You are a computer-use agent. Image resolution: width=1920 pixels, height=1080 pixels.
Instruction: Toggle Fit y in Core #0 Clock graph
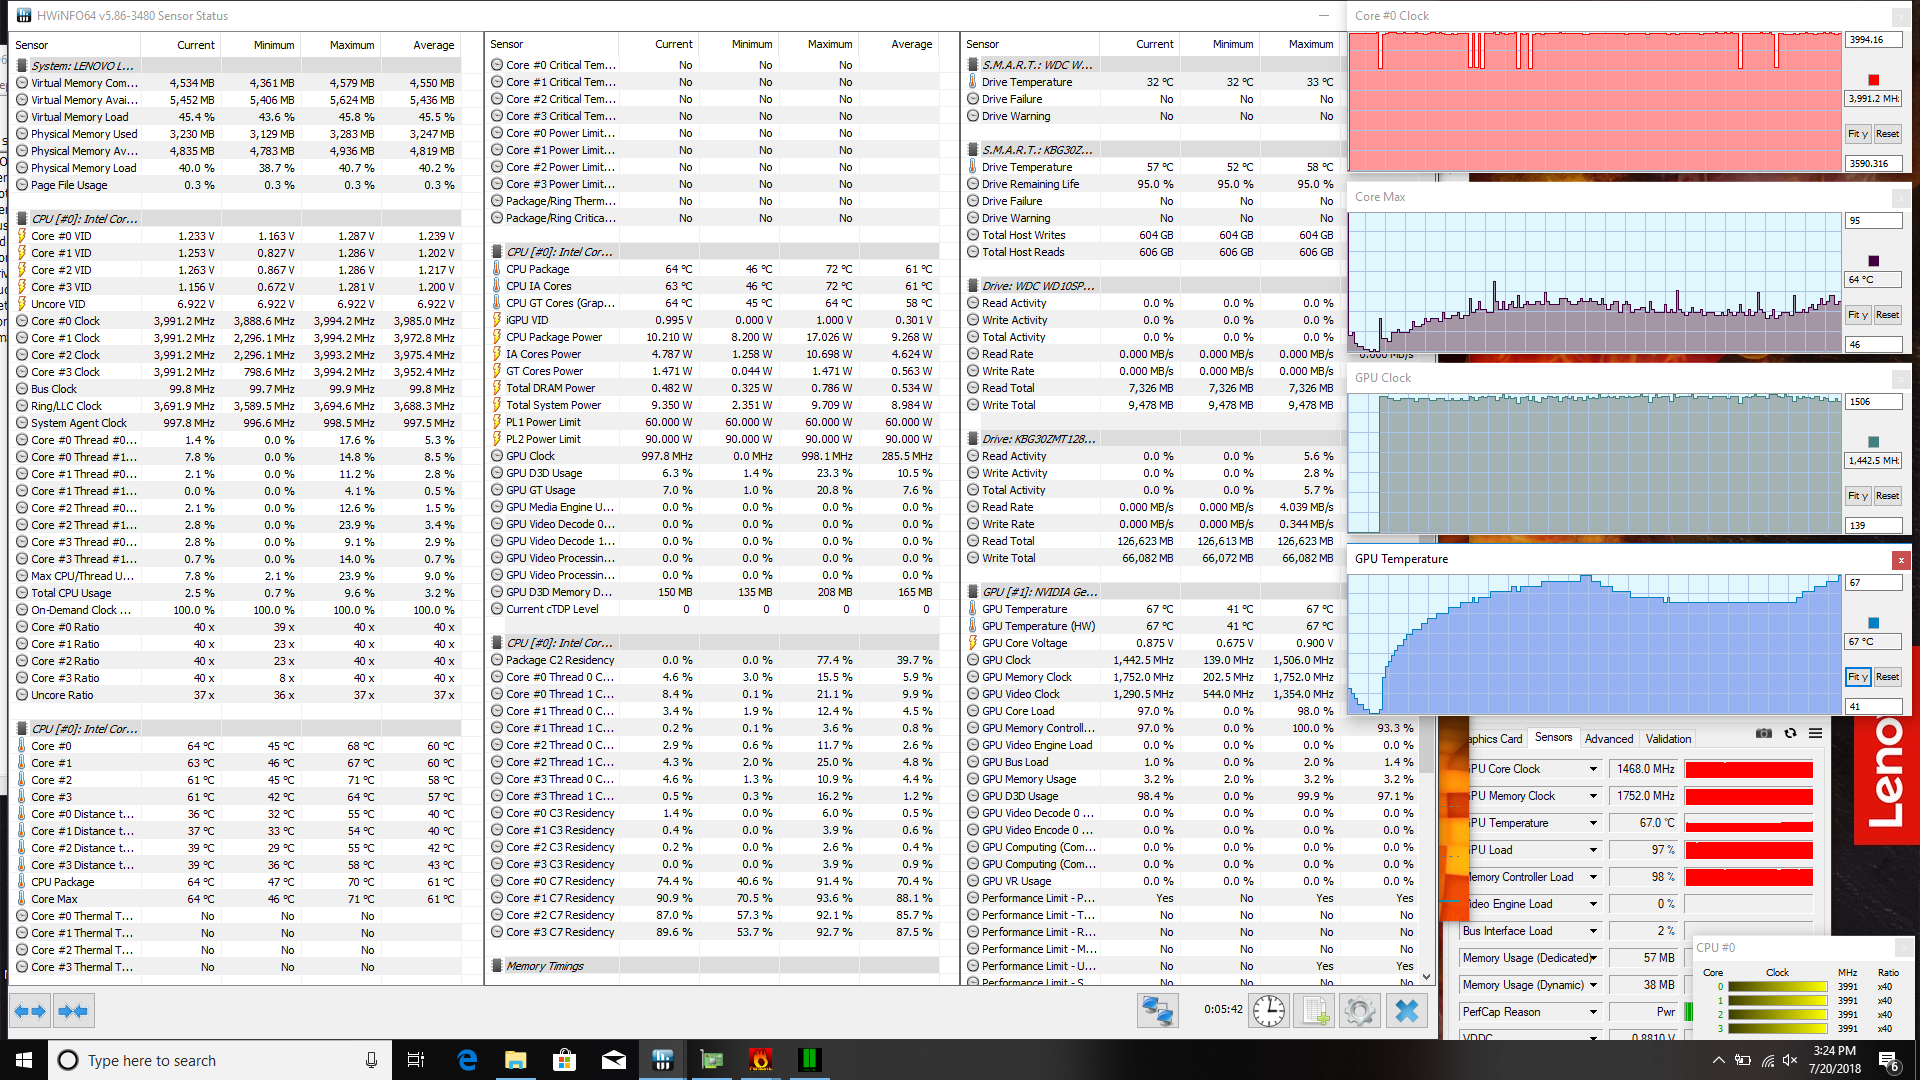(x=1857, y=134)
